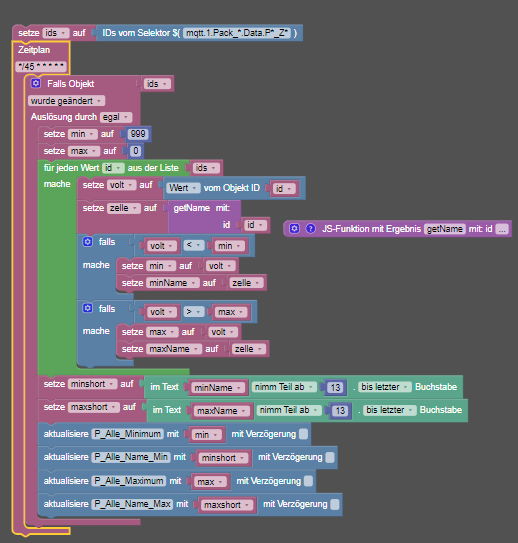Toggle delay checkbox on P_Alle_Maximum row
This screenshot has width=518, height=543.
[x=308, y=481]
